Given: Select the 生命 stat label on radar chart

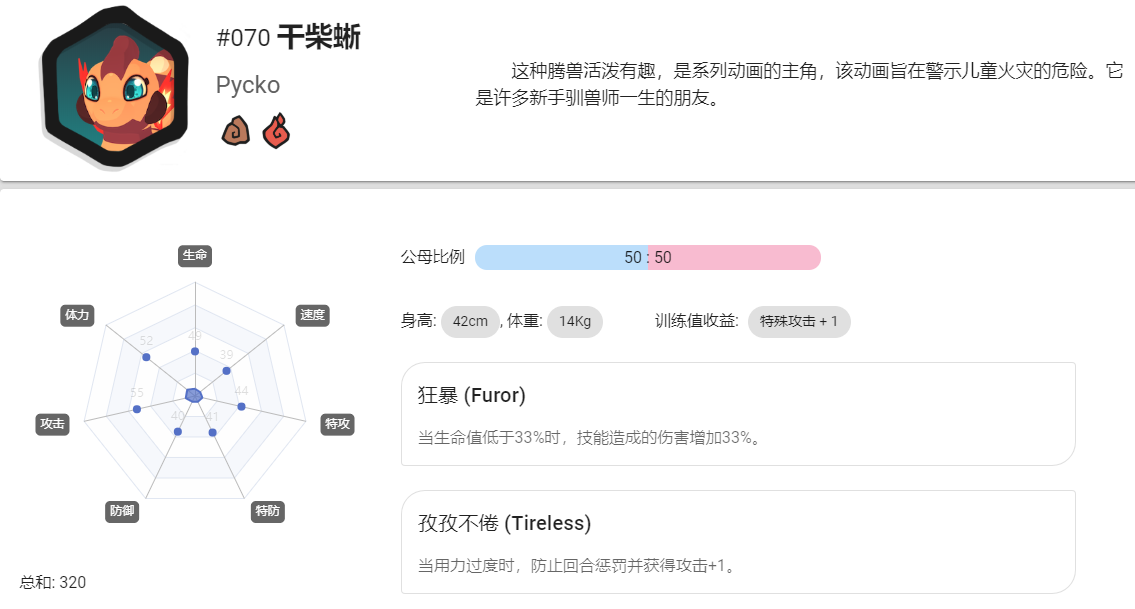Looking at the screenshot, I should 195,256.
